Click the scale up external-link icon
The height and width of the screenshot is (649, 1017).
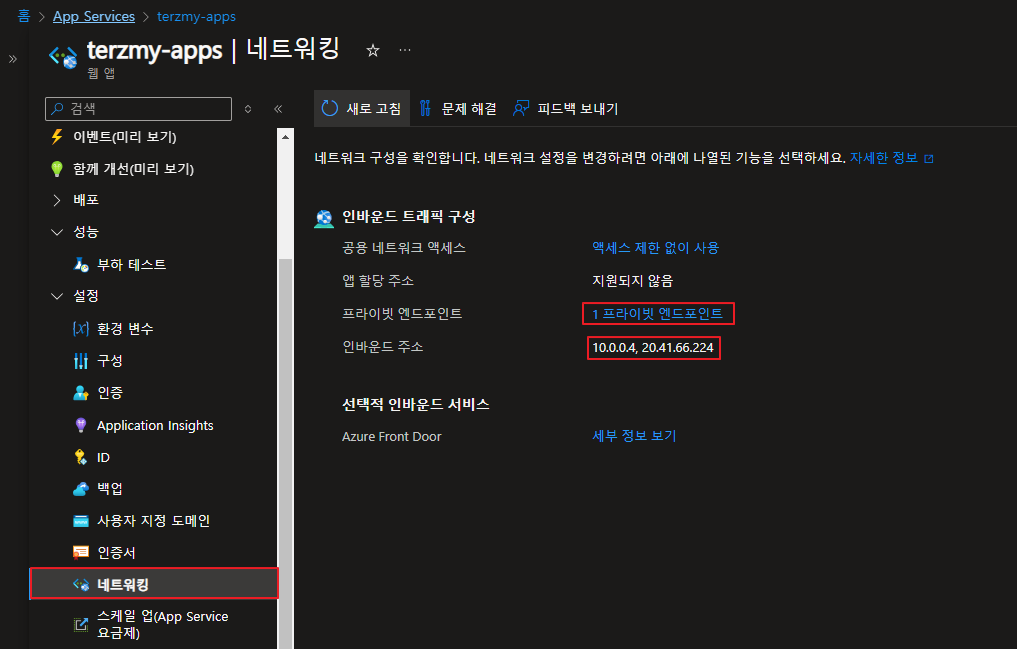click(80, 624)
